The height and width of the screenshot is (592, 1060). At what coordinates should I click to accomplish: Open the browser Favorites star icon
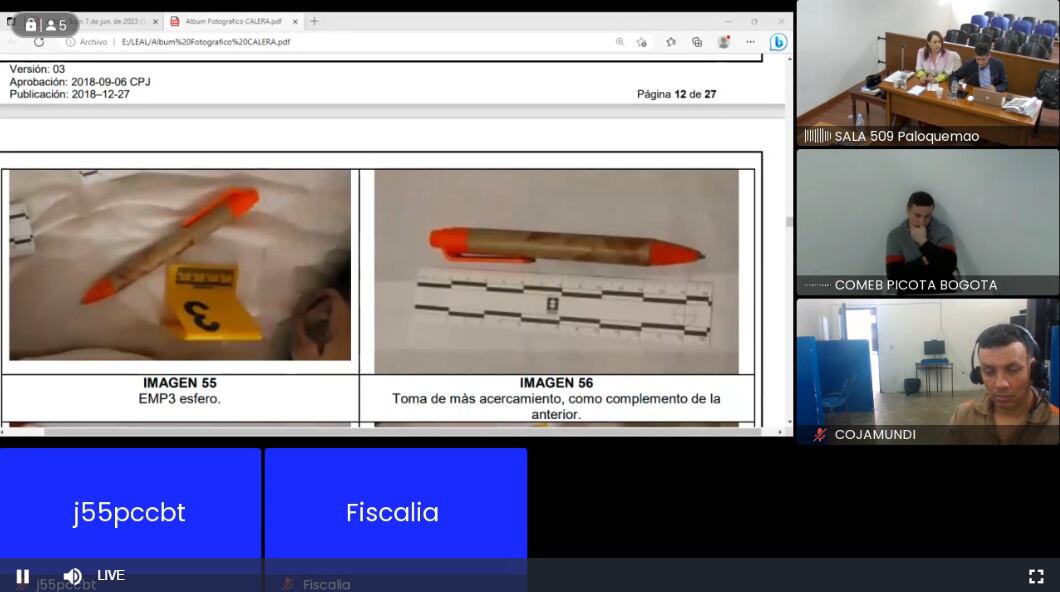click(670, 42)
